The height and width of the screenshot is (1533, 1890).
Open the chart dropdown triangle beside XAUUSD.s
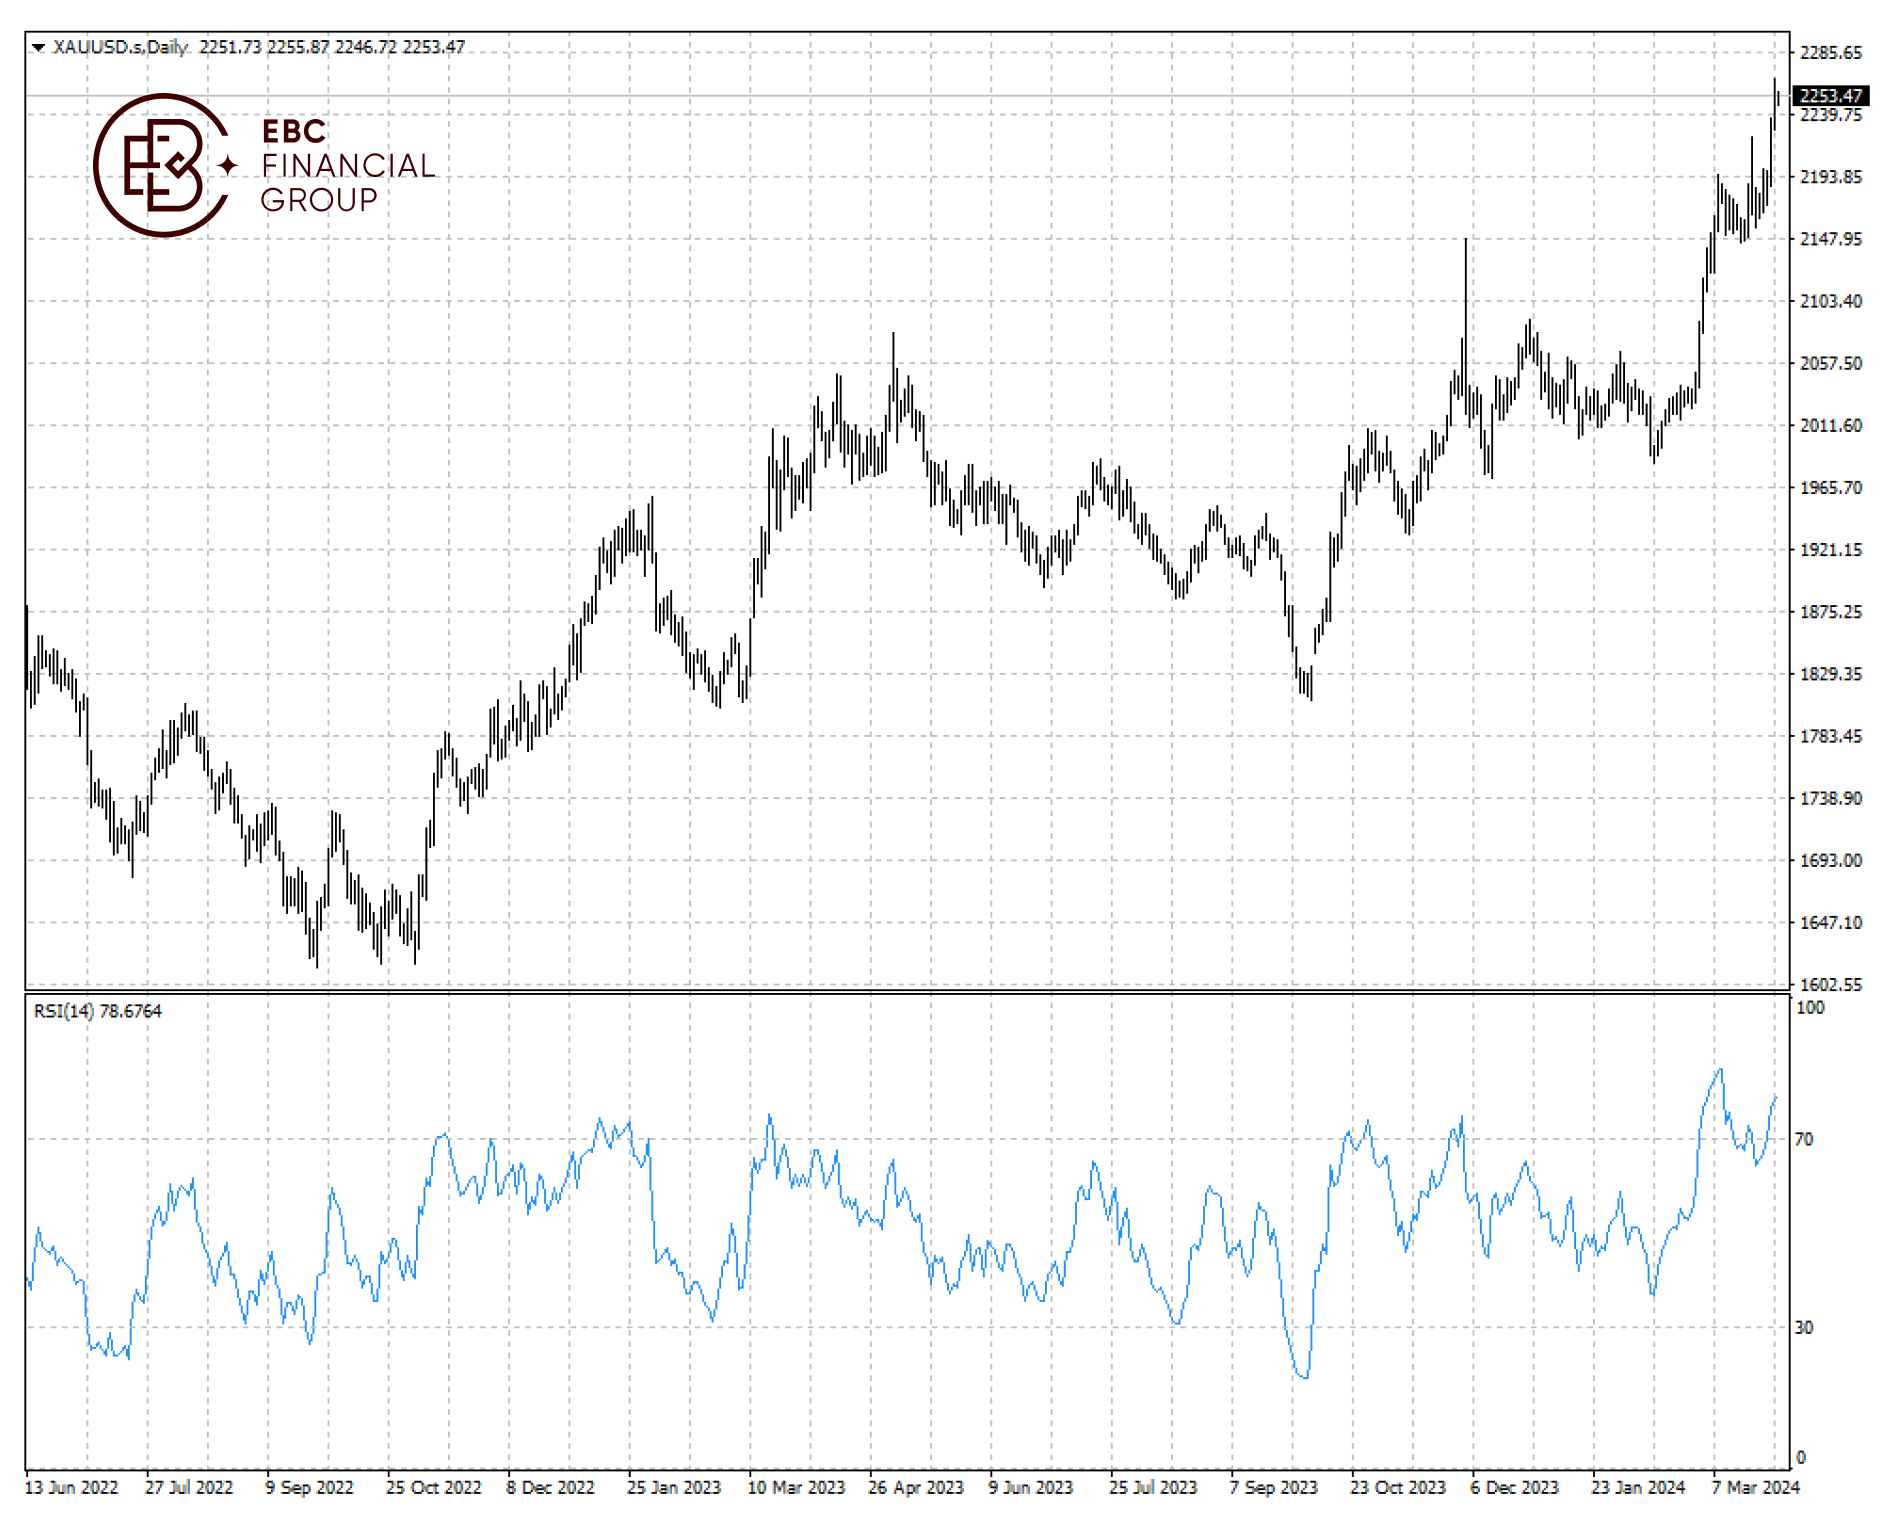tap(38, 47)
